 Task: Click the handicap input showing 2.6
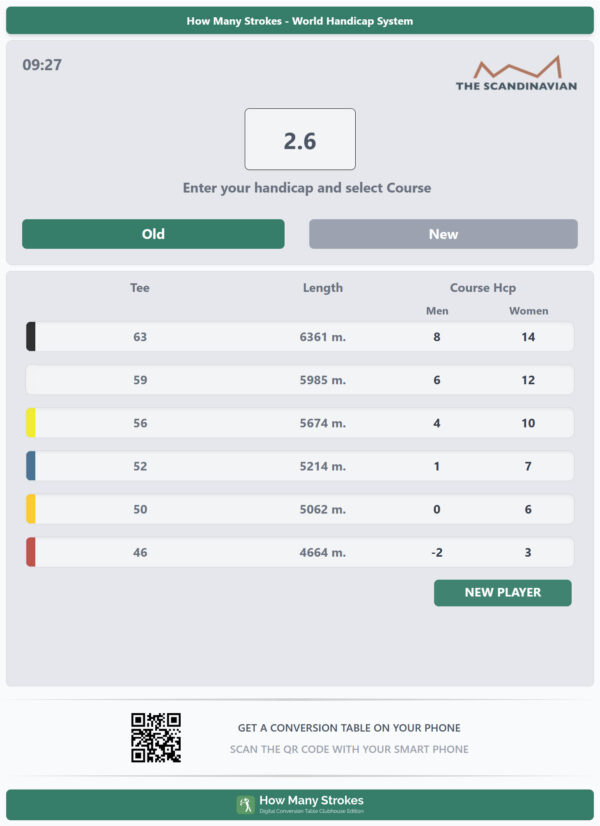click(300, 139)
